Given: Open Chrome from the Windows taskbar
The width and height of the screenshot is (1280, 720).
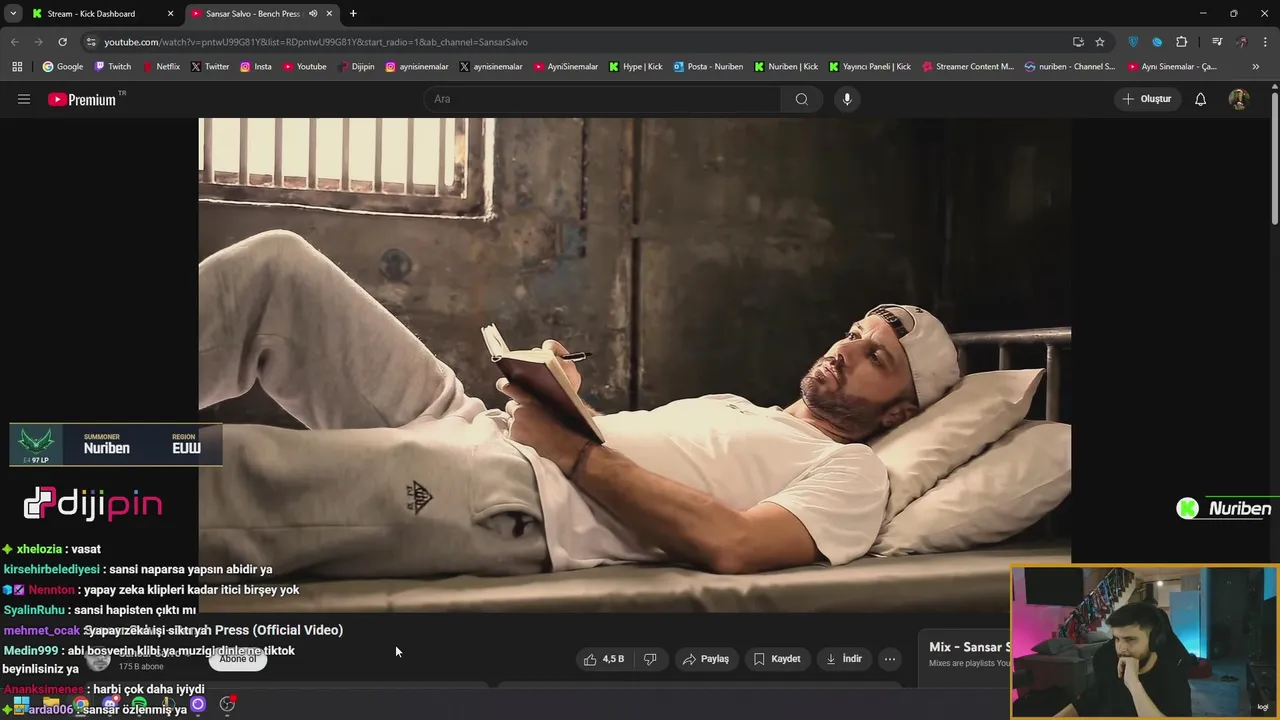Looking at the screenshot, I should (x=81, y=705).
